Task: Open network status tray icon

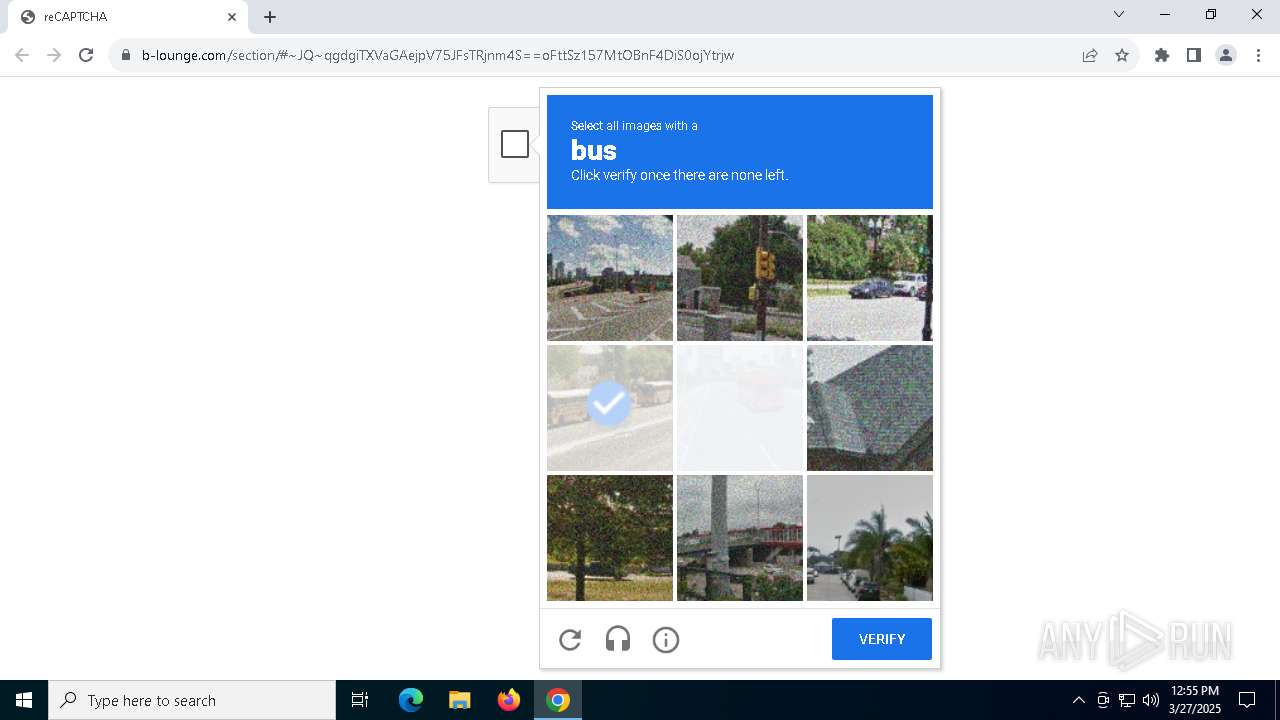Action: (1127, 700)
